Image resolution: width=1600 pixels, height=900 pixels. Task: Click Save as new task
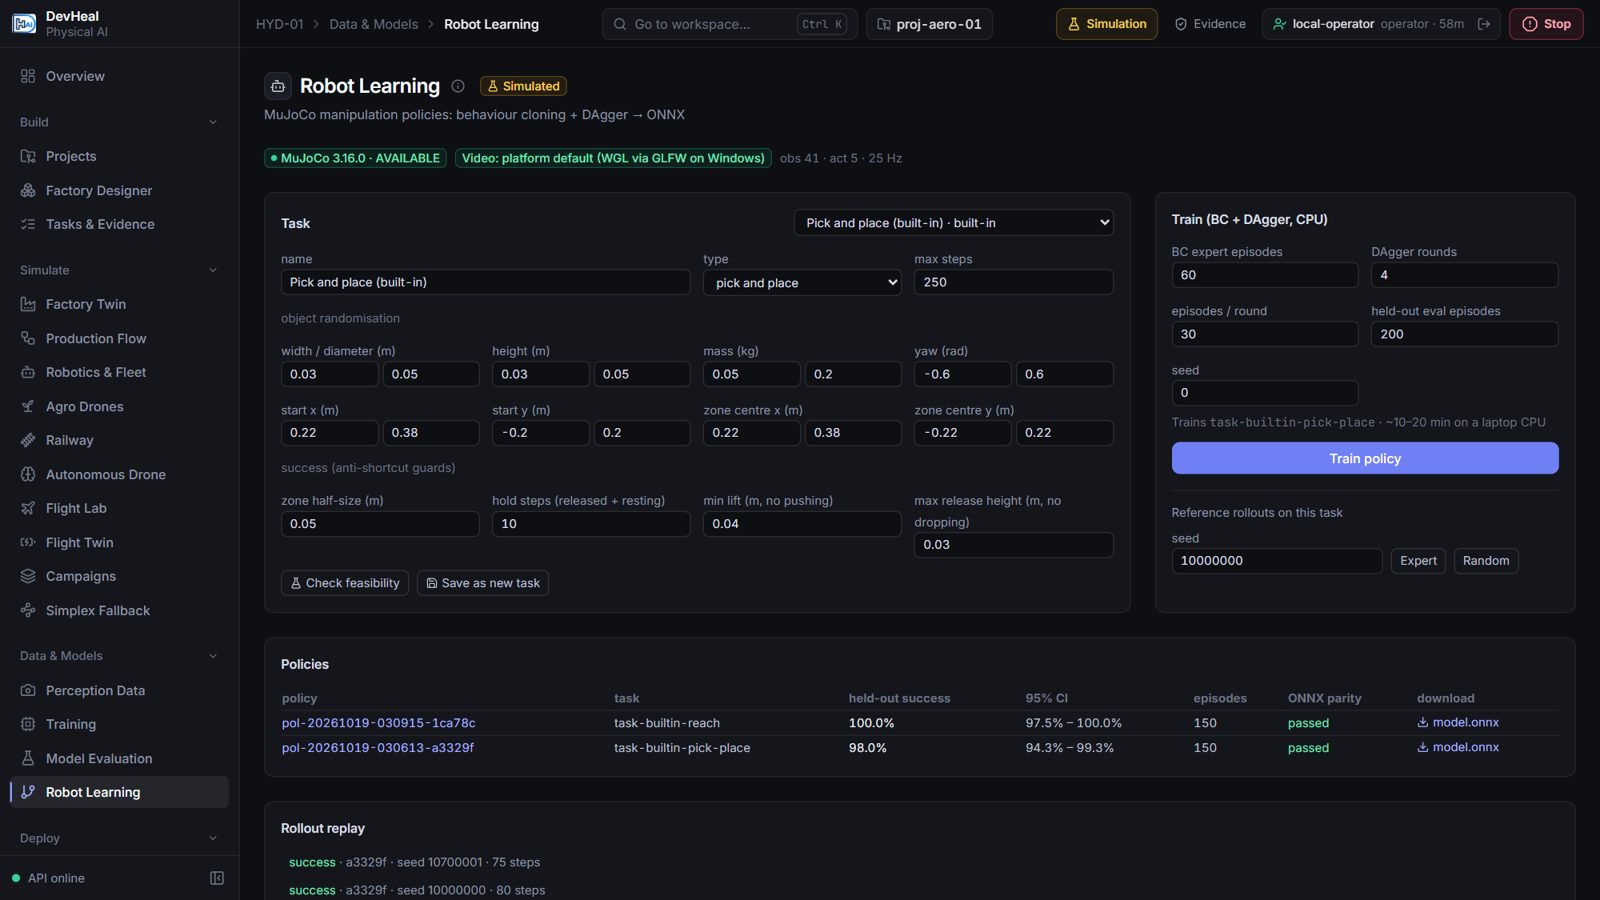tap(483, 583)
